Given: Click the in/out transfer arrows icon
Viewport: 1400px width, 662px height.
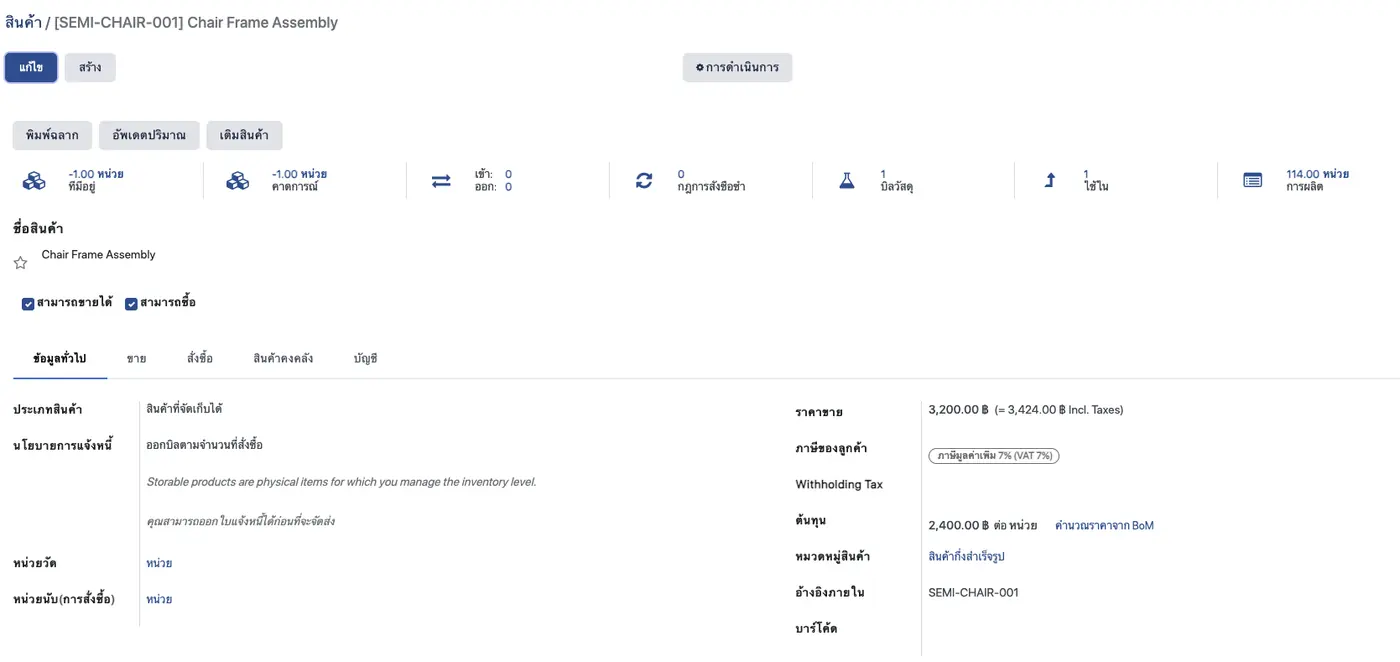Looking at the screenshot, I should (x=441, y=181).
